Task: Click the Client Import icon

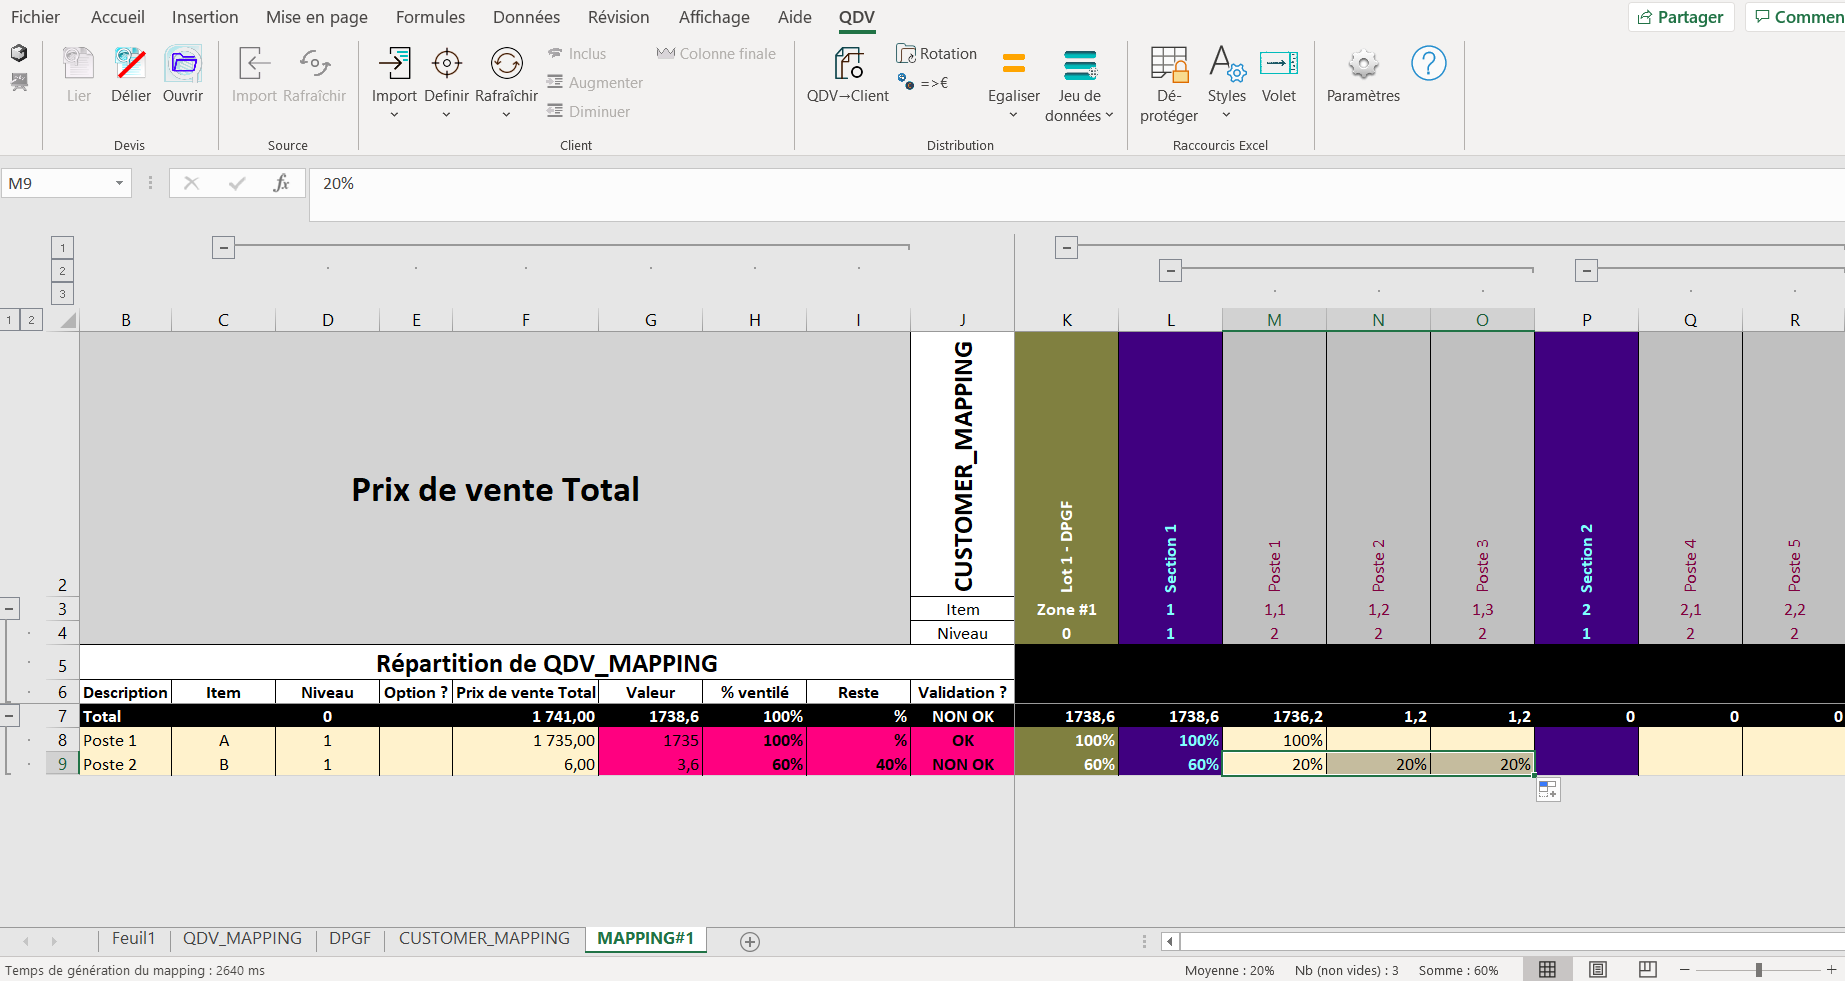Action: coord(394,64)
